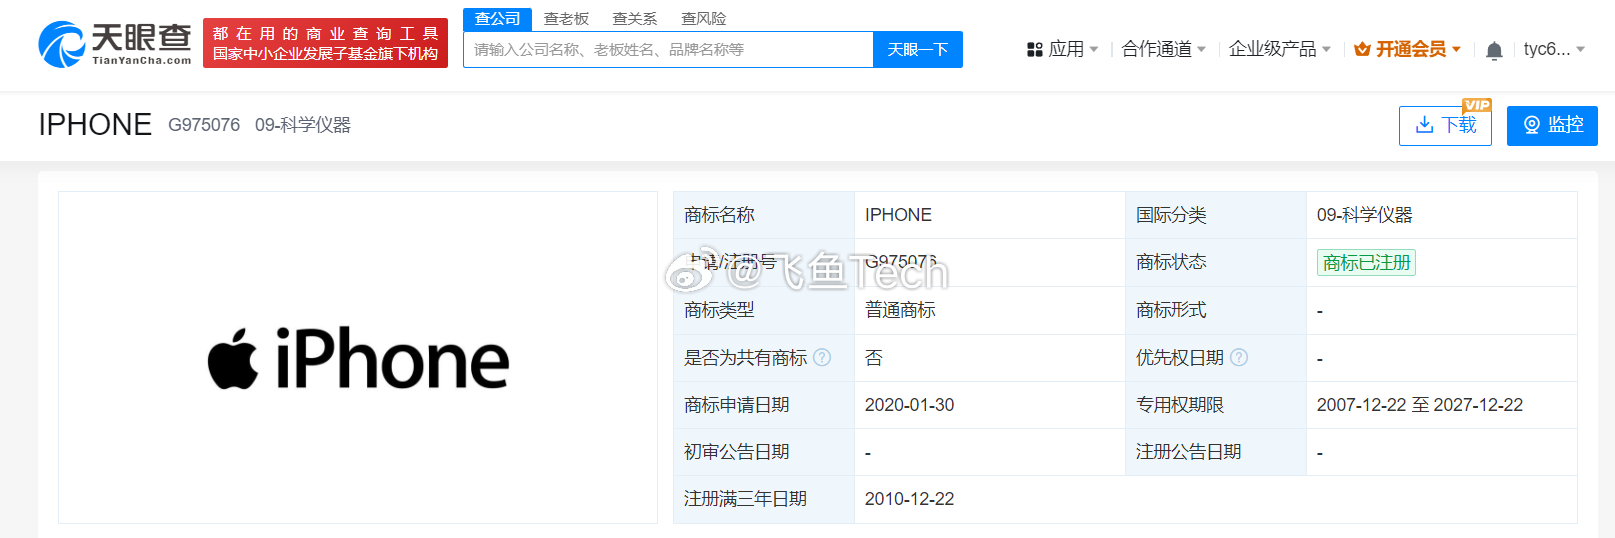Open the notification bell icon

click(x=1494, y=50)
